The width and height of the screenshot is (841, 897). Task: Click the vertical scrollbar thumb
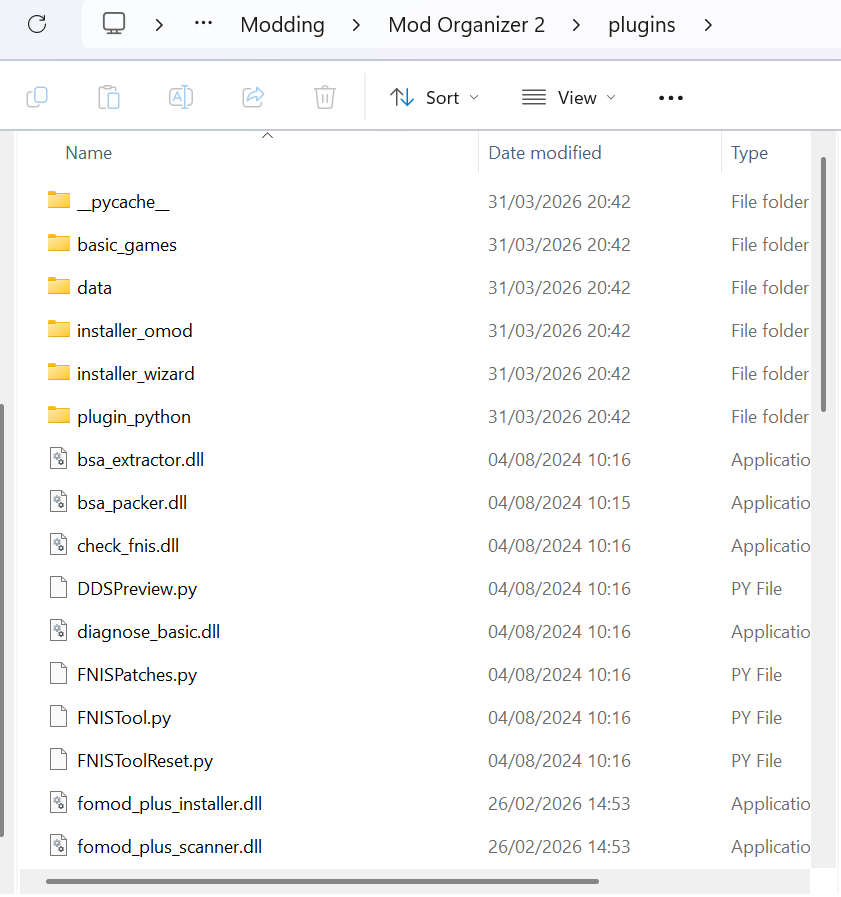[823, 284]
